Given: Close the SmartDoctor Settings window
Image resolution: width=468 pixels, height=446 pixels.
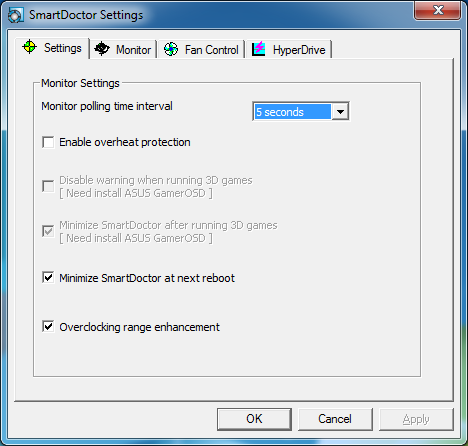Looking at the screenshot, I should (438, 10).
